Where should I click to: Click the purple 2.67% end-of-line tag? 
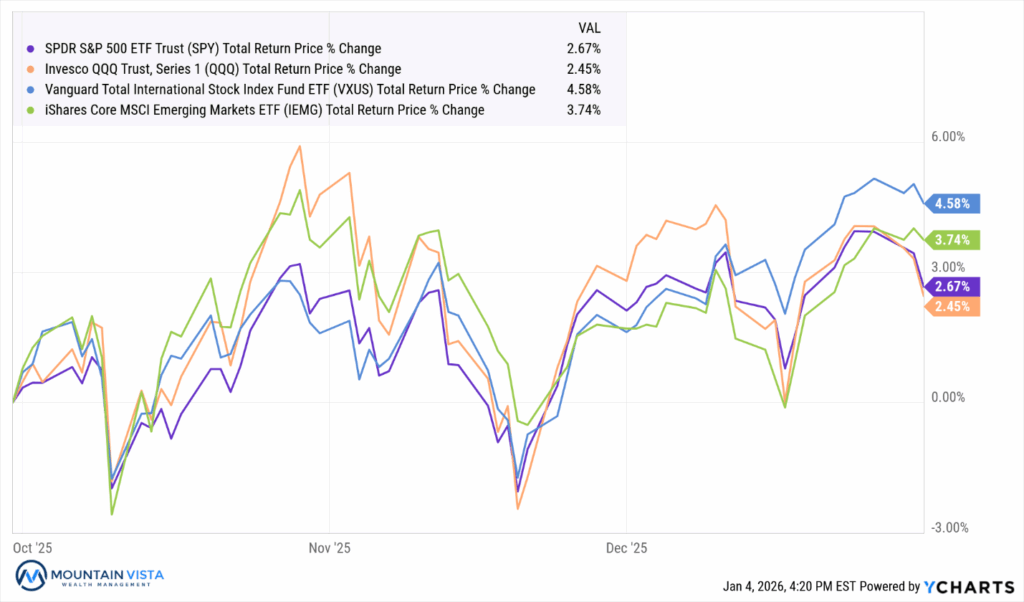(x=955, y=286)
